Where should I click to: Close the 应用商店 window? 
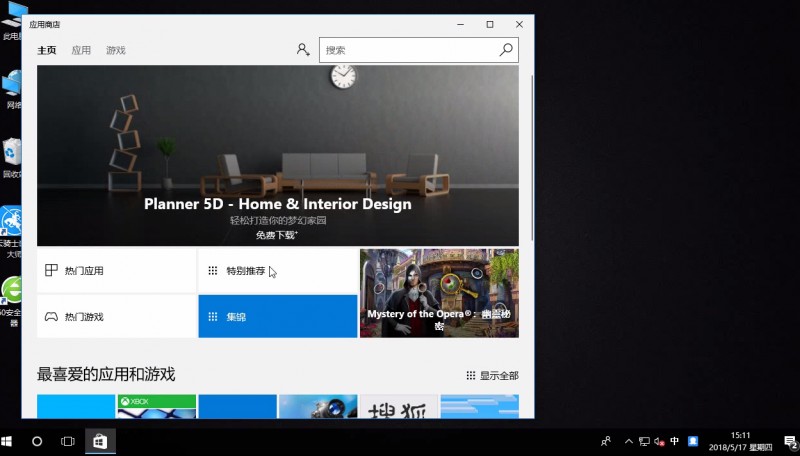(519, 24)
